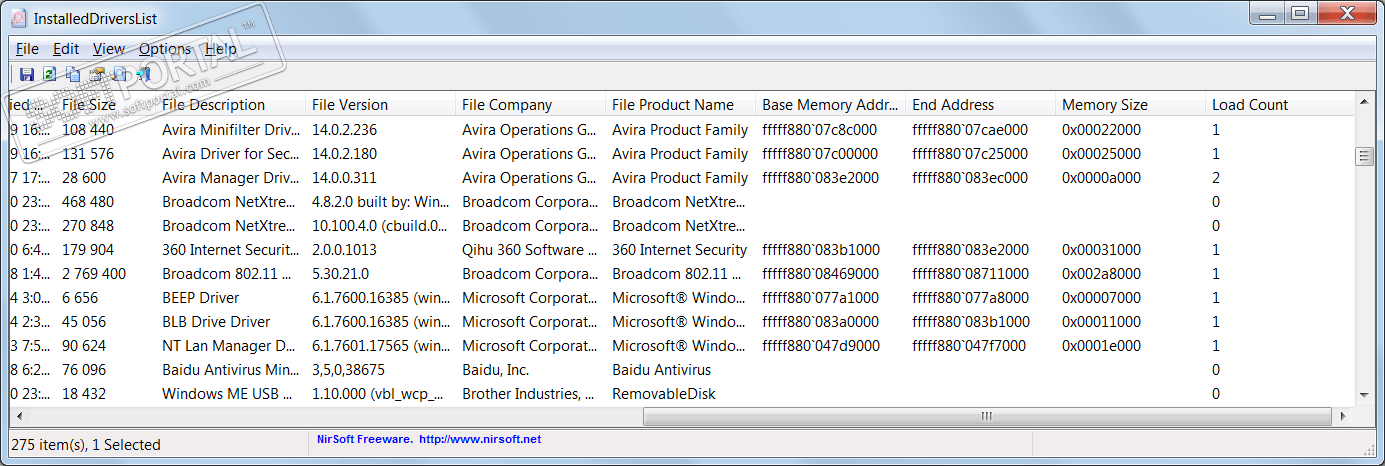Image resolution: width=1385 pixels, height=466 pixels.
Task: Sort by the Load Count column header
Action: tap(1250, 105)
